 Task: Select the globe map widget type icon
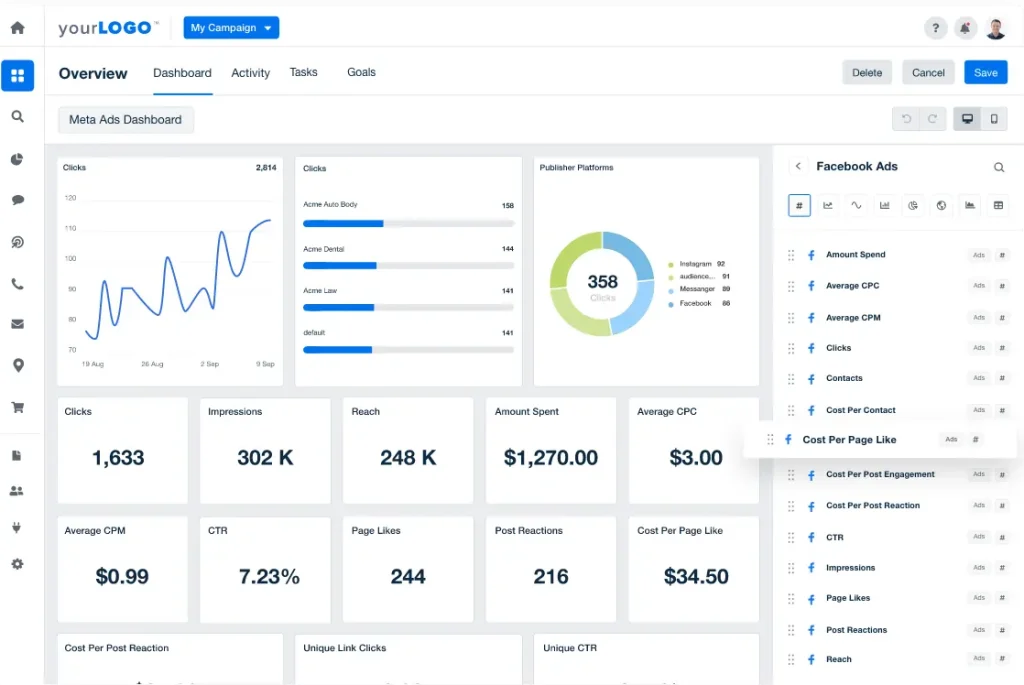tap(941, 205)
